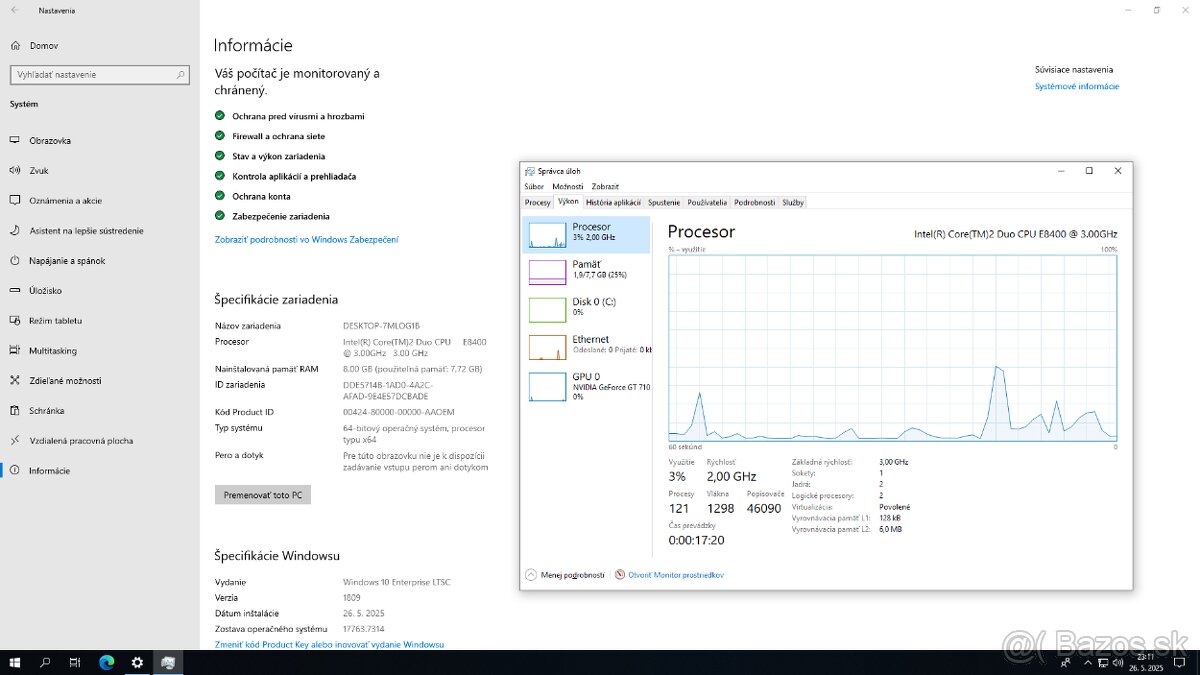This screenshot has width=1200, height=675.
Task: Click the Zvuk speaker icon
Action: coord(15,171)
